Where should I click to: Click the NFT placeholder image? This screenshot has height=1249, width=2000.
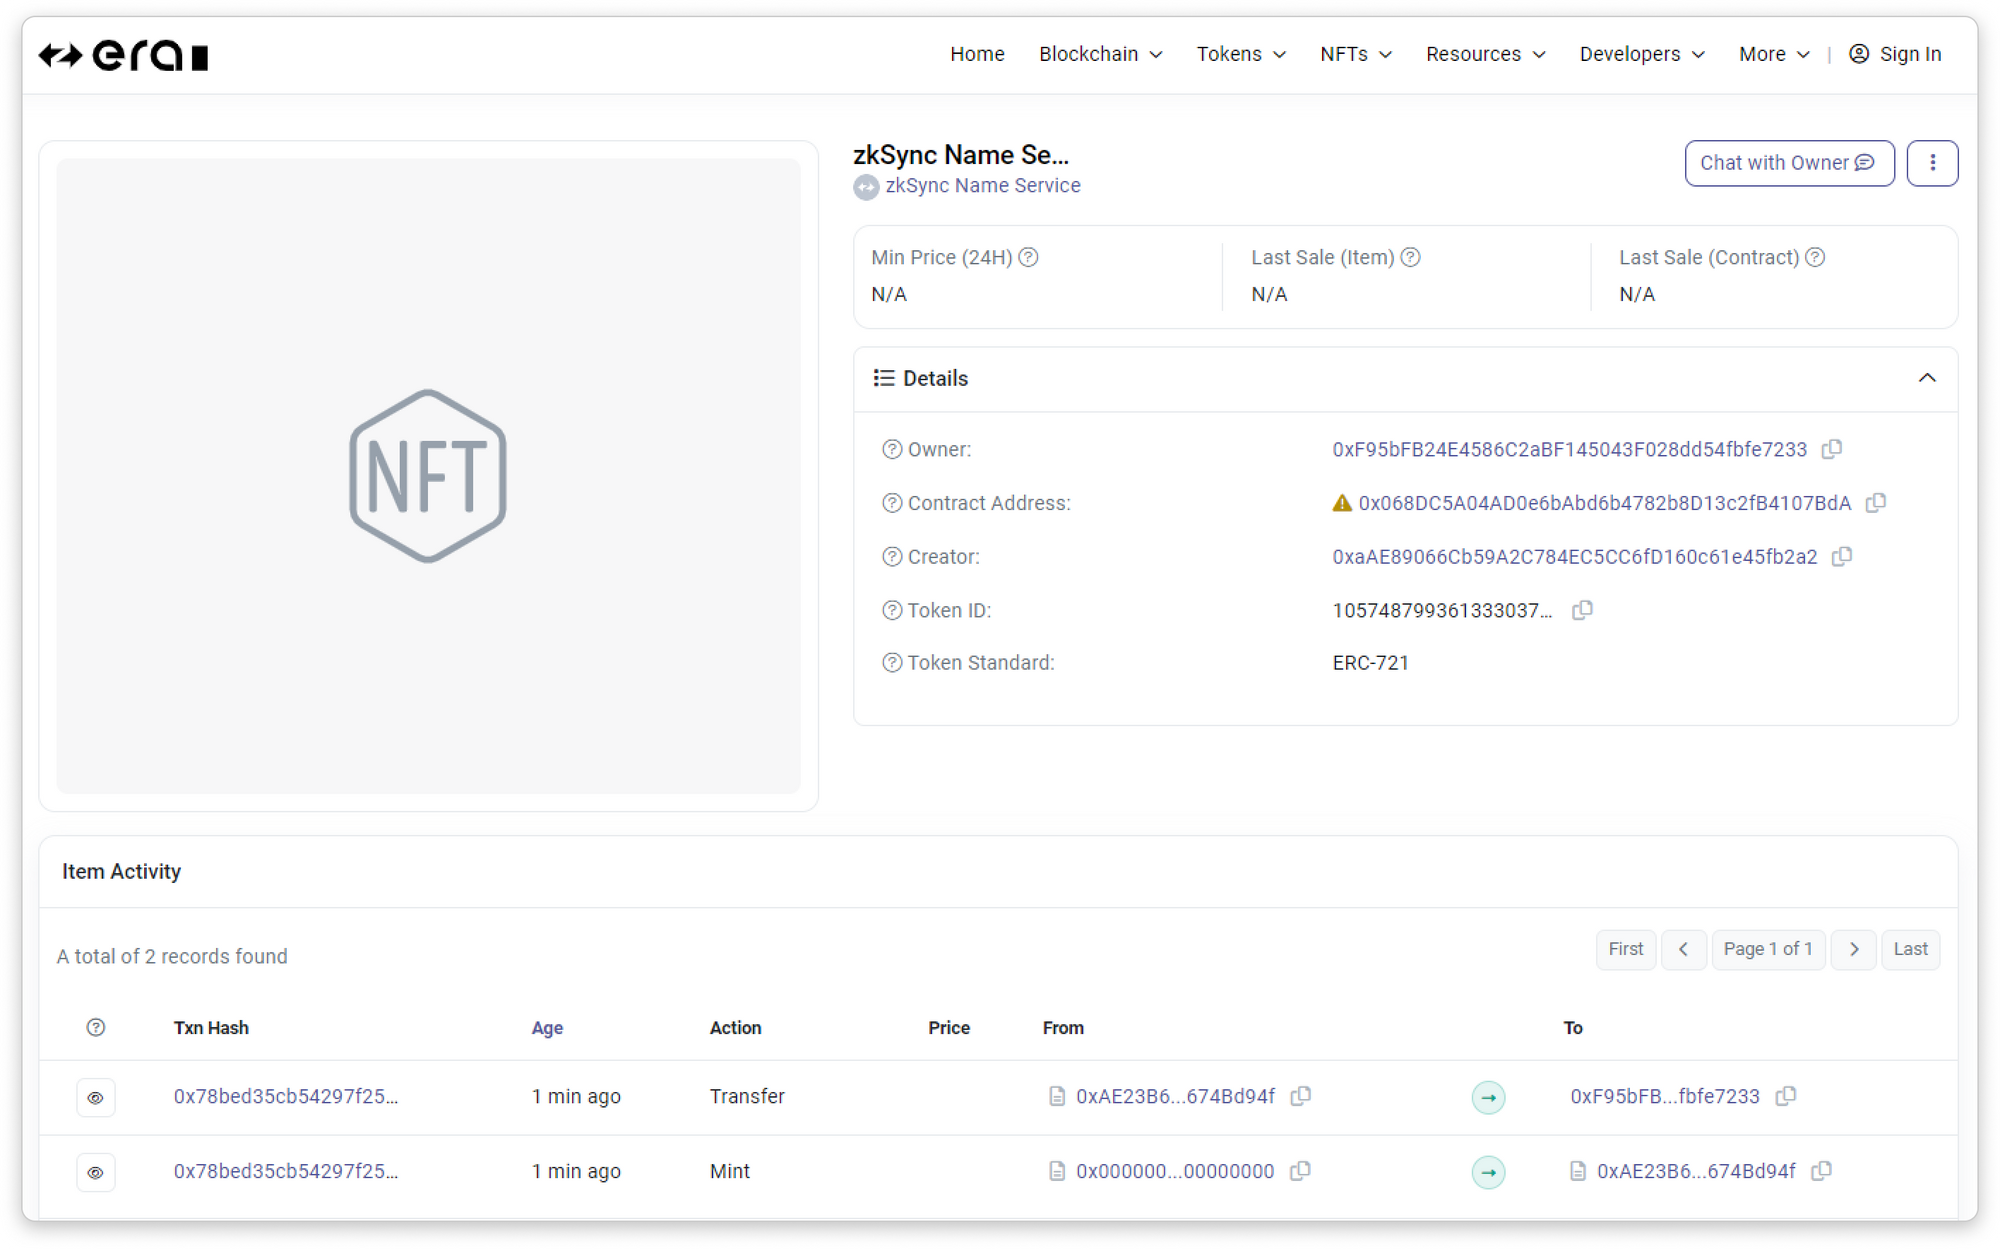click(x=428, y=476)
